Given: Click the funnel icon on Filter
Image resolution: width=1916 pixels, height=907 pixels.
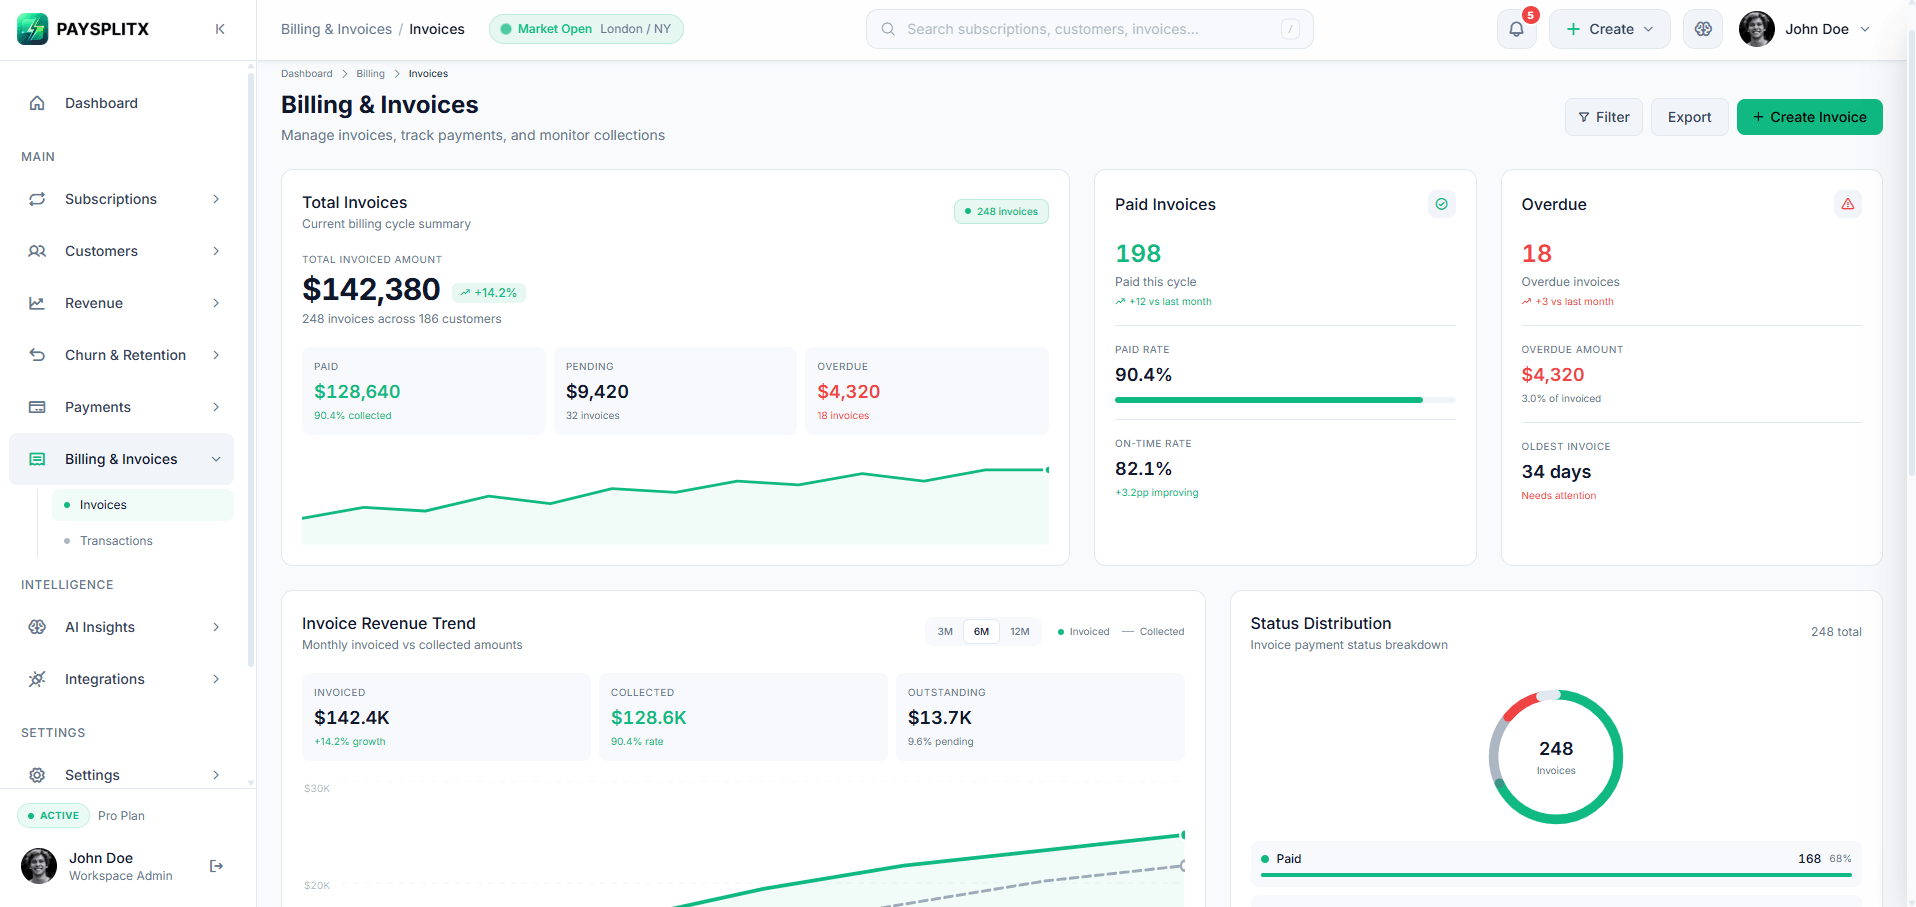Looking at the screenshot, I should coord(1584,117).
